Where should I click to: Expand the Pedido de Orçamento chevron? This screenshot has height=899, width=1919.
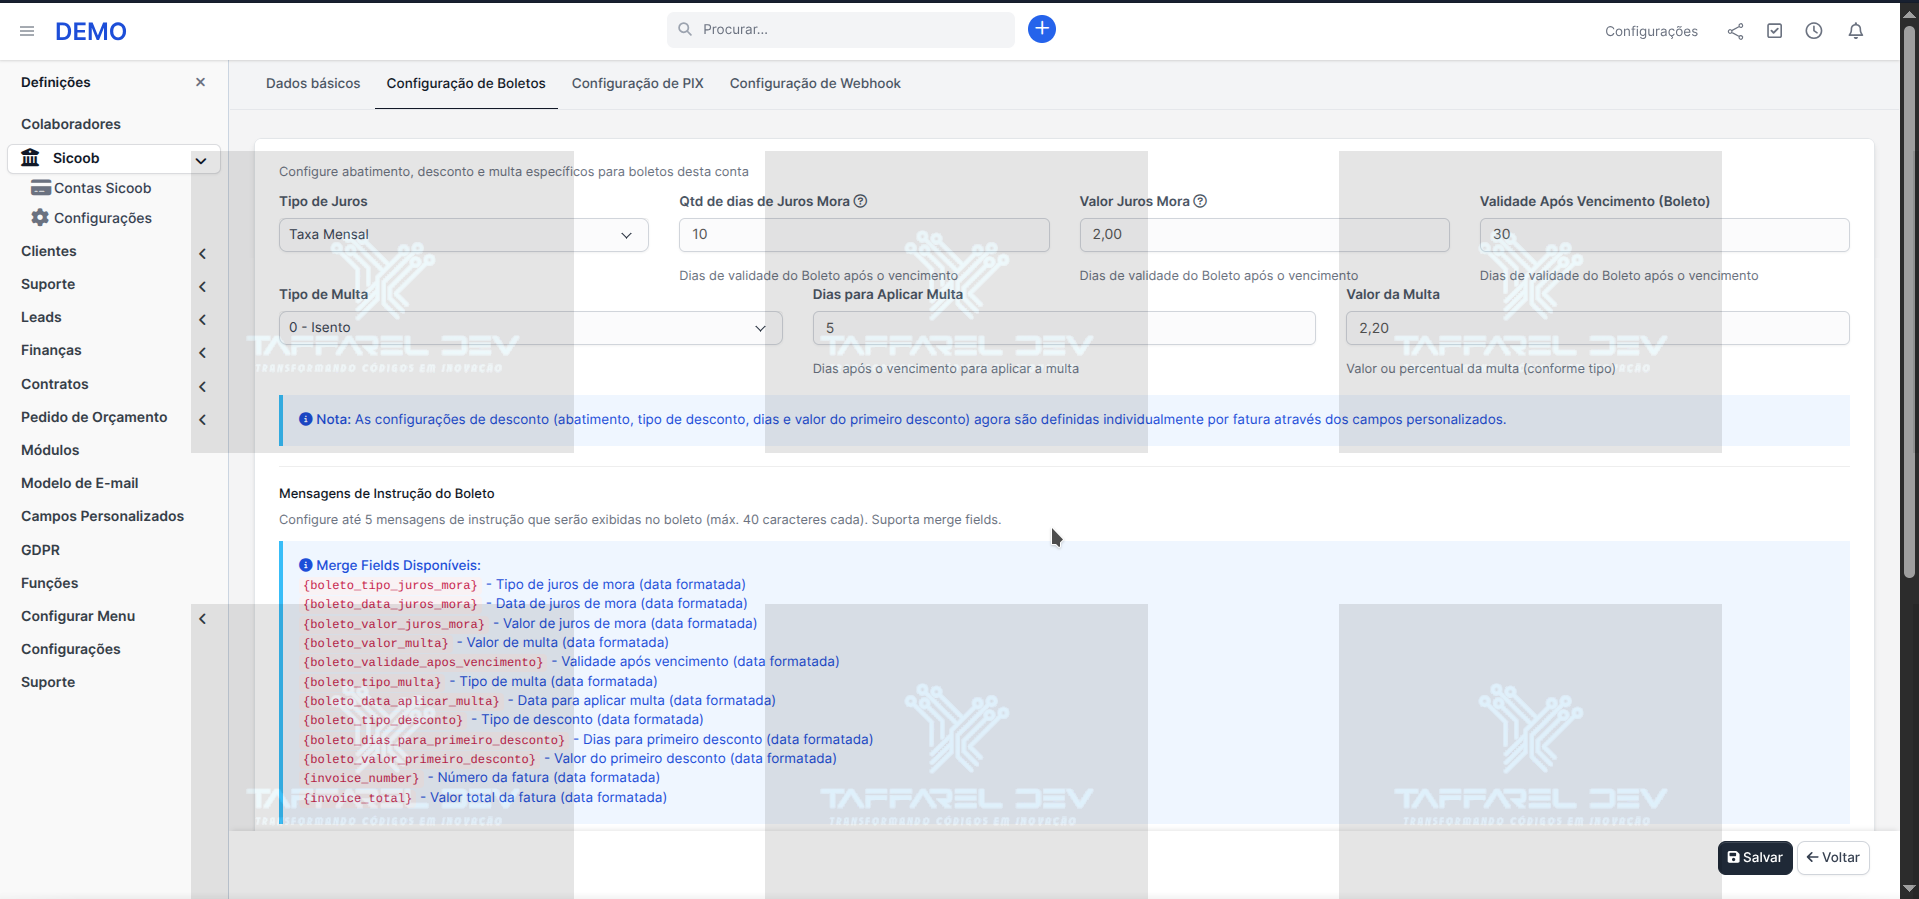pos(202,419)
